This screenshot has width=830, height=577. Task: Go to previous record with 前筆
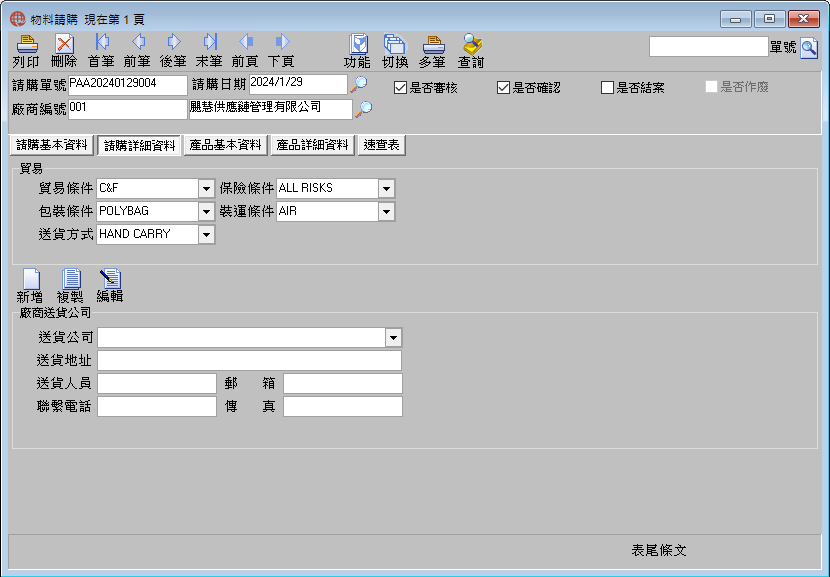click(138, 51)
